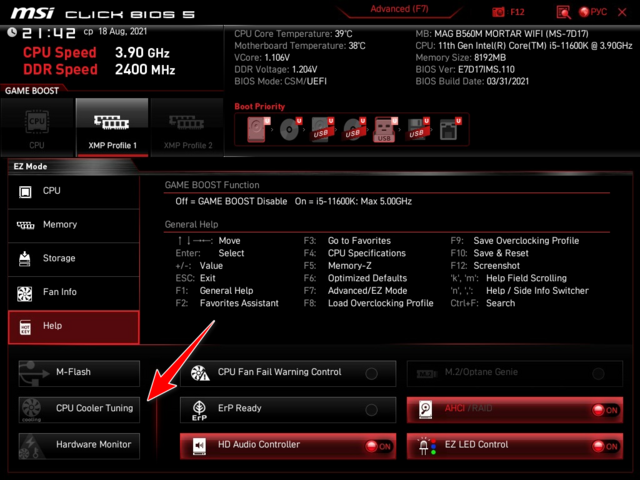Launch the M-Flash utility
Screen dimensions: 640x480
coord(79,373)
